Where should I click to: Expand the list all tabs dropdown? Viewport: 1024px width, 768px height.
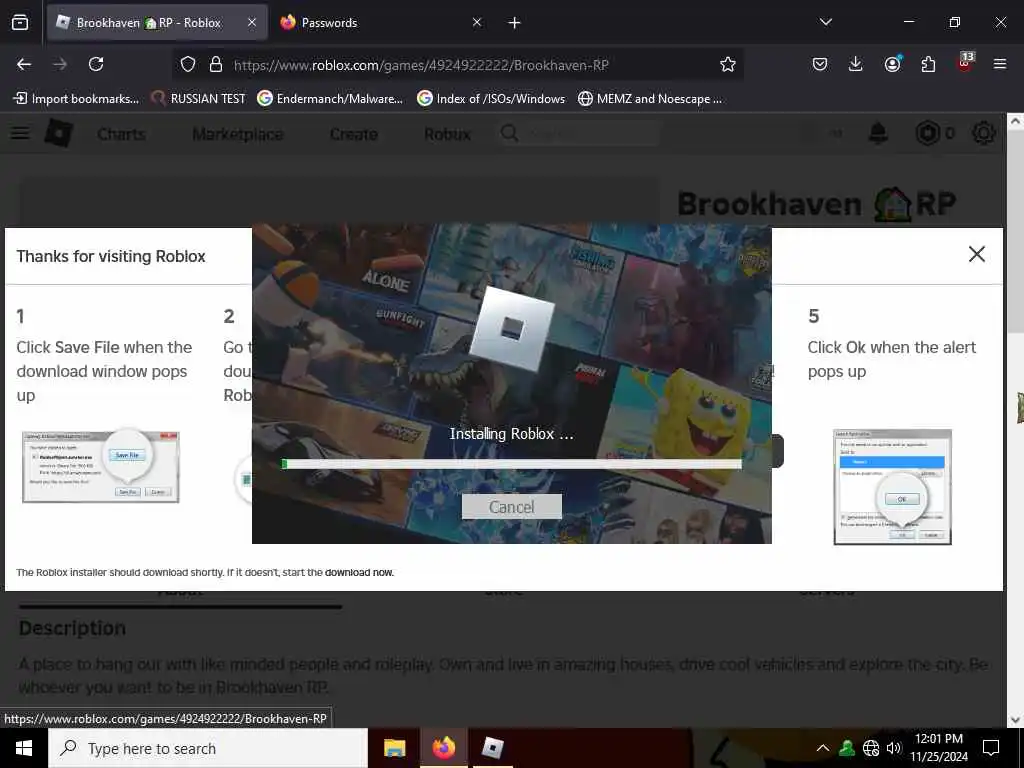[826, 22]
